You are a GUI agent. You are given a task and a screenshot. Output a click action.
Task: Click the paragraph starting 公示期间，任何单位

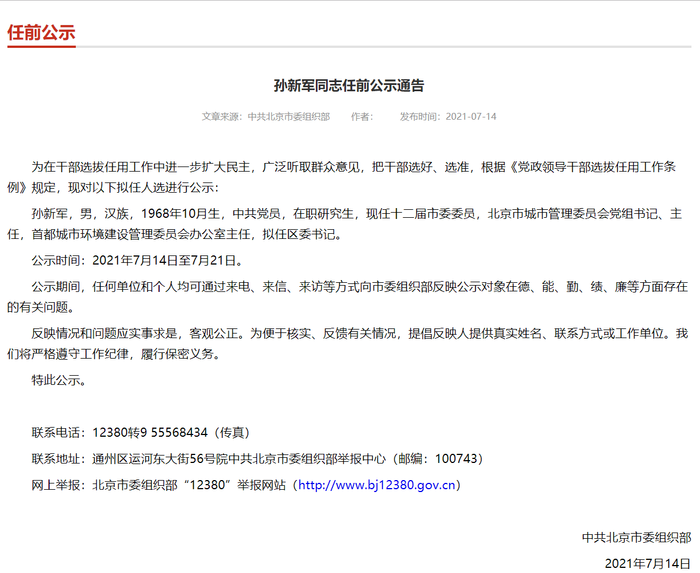[348, 297]
